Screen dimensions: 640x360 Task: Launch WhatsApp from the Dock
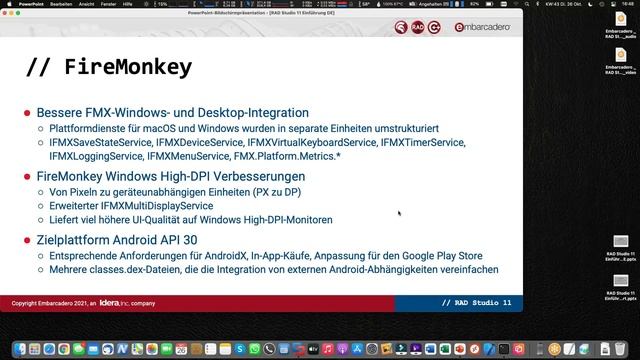pos(255,349)
